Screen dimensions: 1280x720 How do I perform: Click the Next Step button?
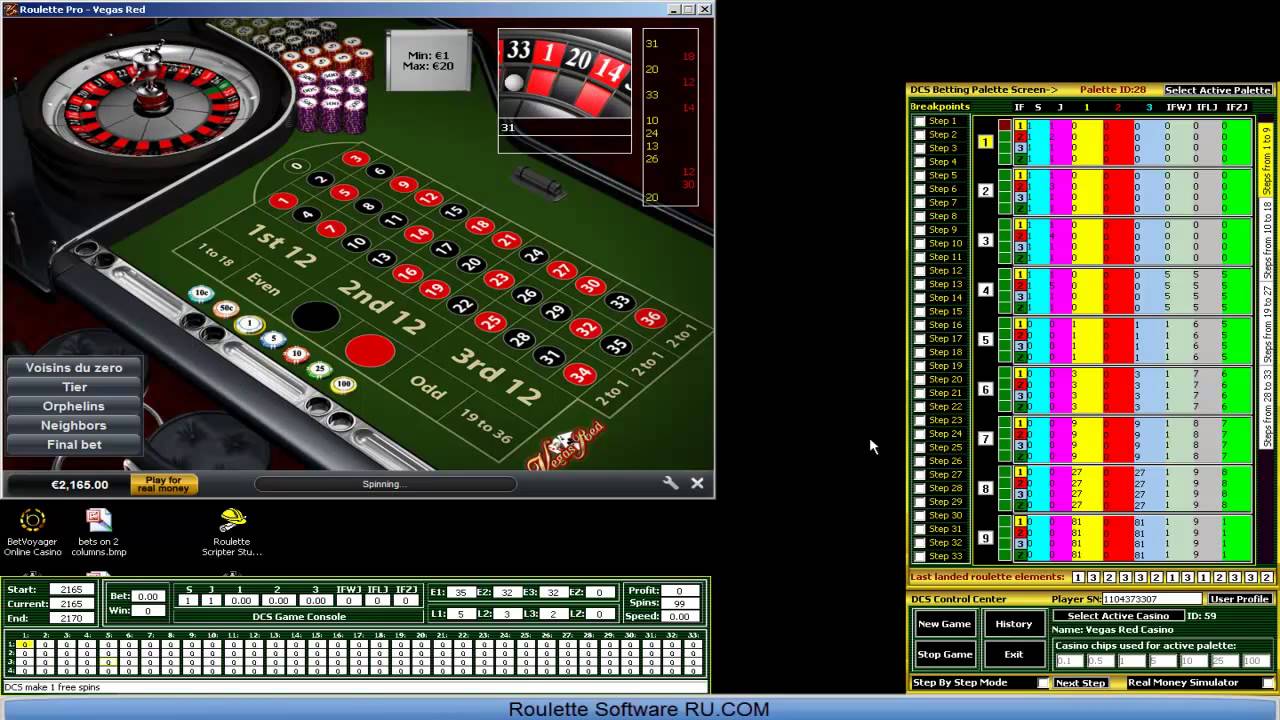[1081, 683]
